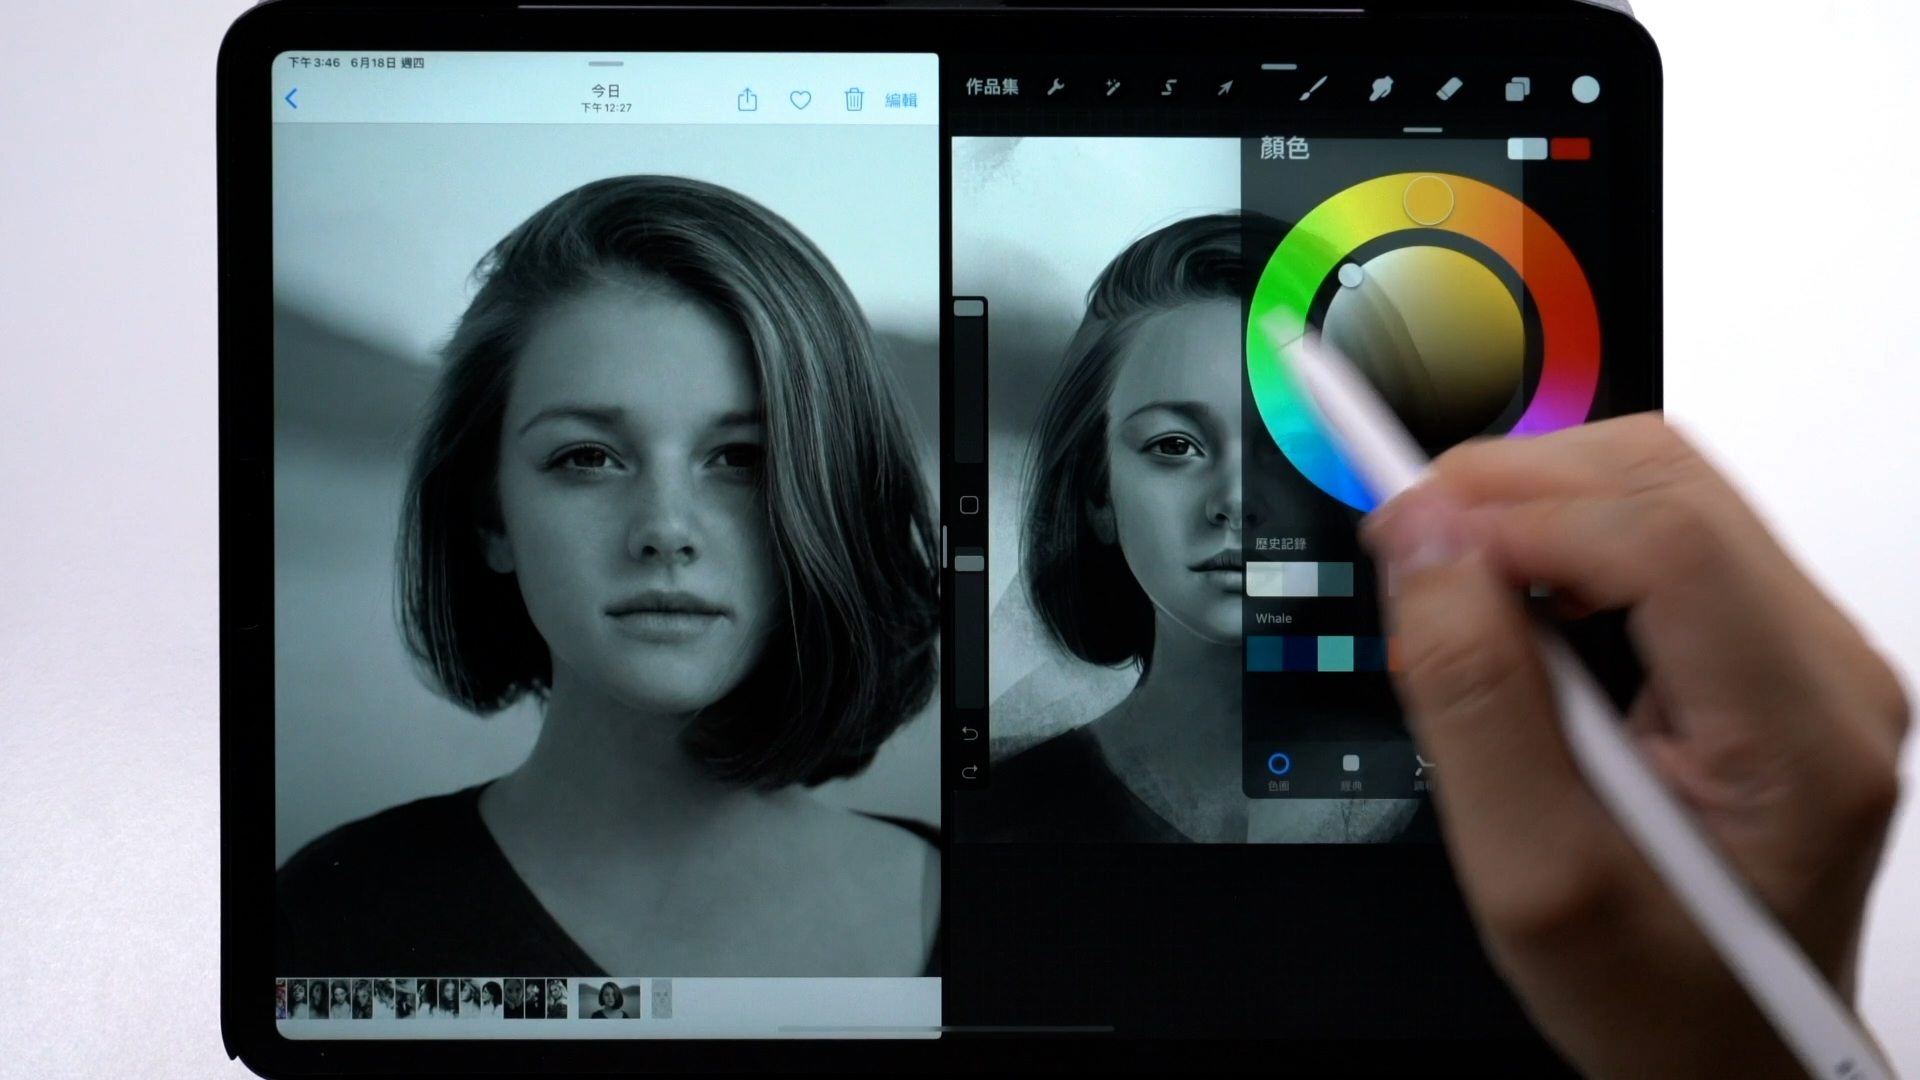The width and height of the screenshot is (1920, 1080).
Task: Open the Adjustments magic wand menu
Action: [x=1112, y=88]
